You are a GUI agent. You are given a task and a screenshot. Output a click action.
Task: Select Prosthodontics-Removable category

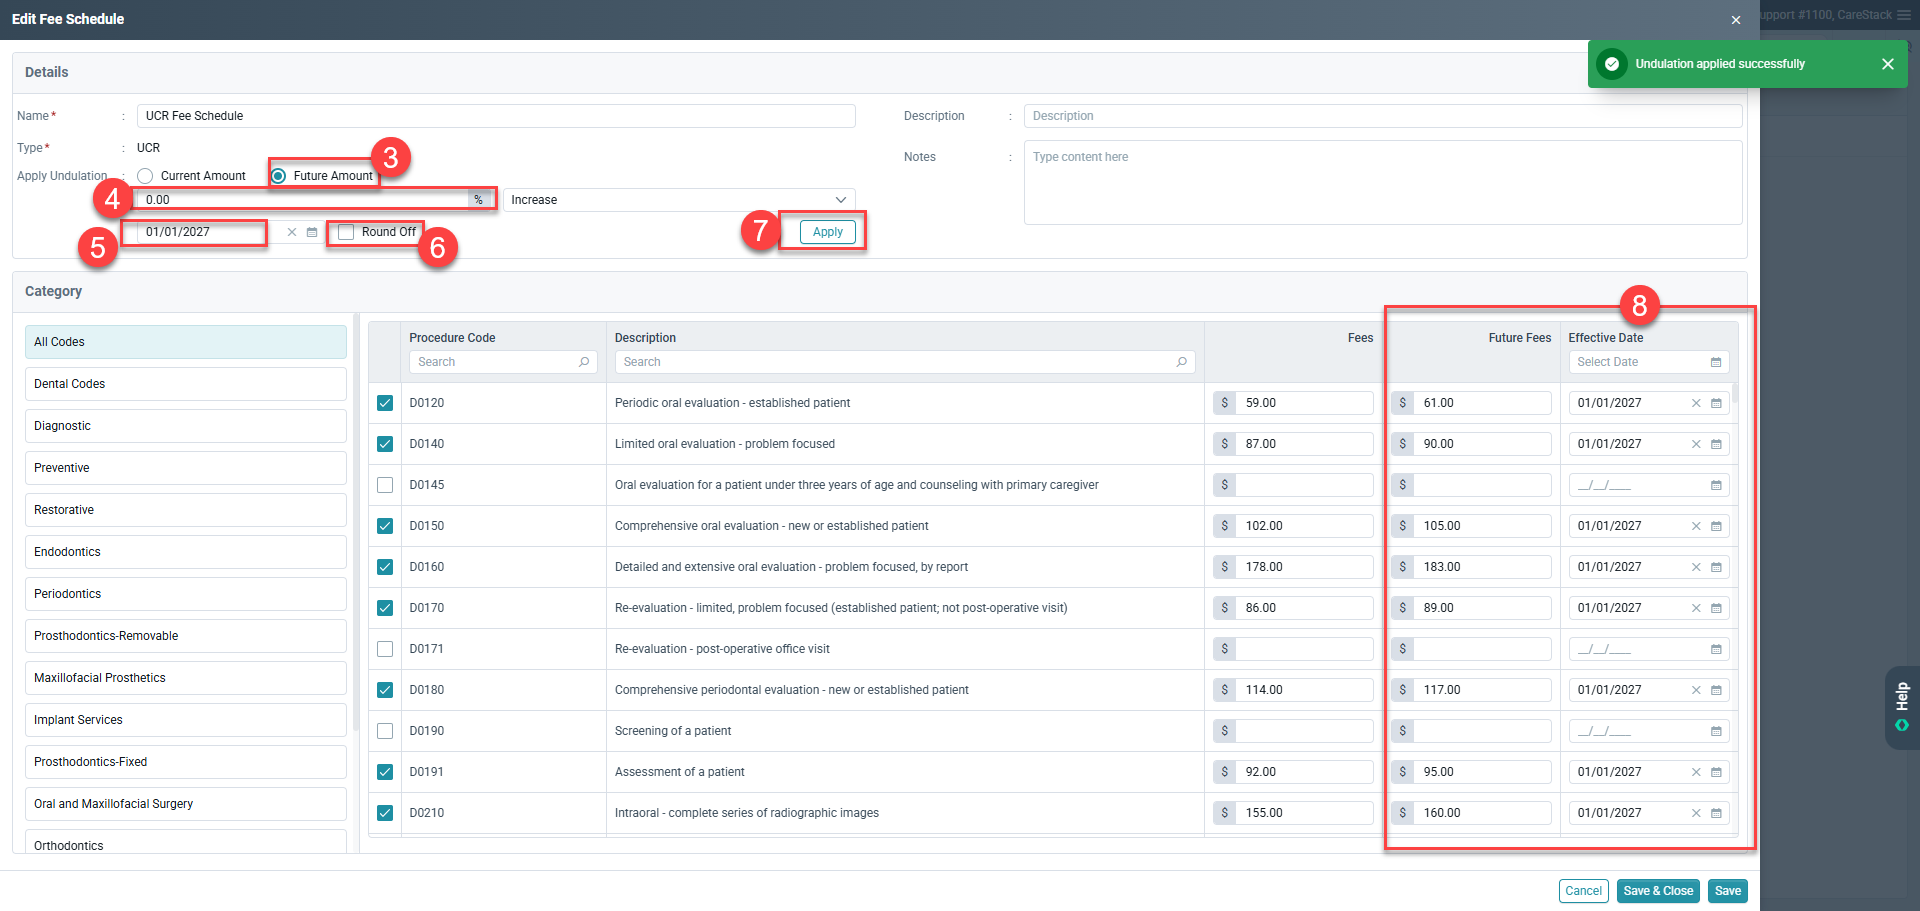click(186, 636)
